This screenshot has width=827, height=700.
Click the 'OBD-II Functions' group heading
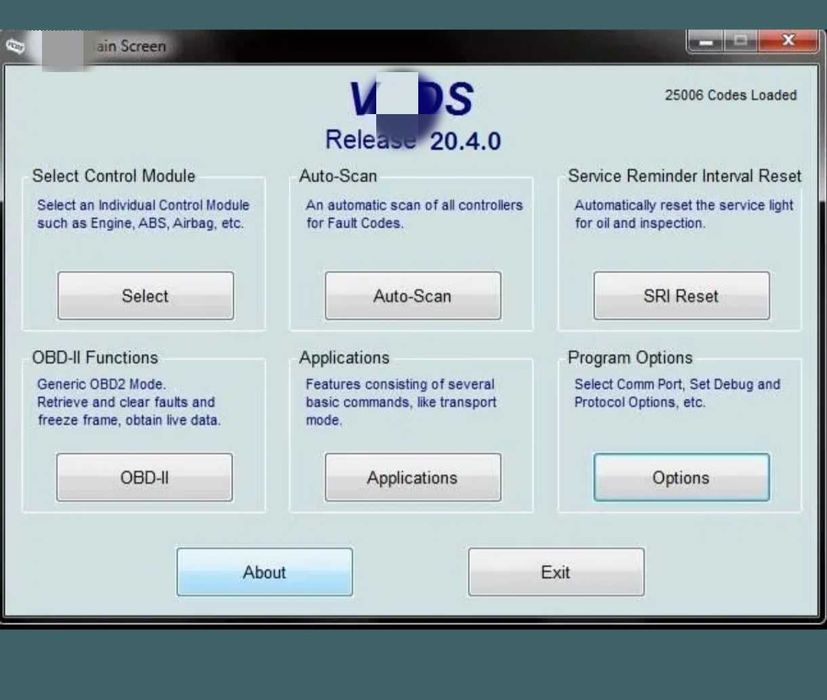click(x=95, y=358)
